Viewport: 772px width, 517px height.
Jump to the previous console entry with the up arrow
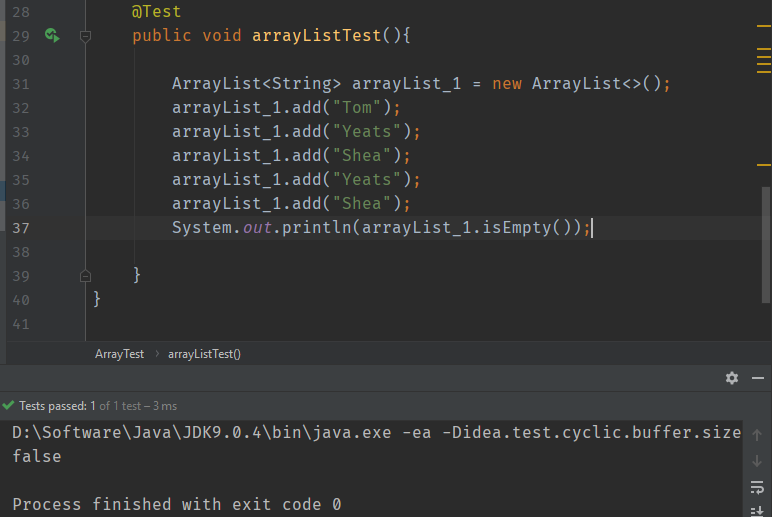pyautogui.click(x=757, y=435)
